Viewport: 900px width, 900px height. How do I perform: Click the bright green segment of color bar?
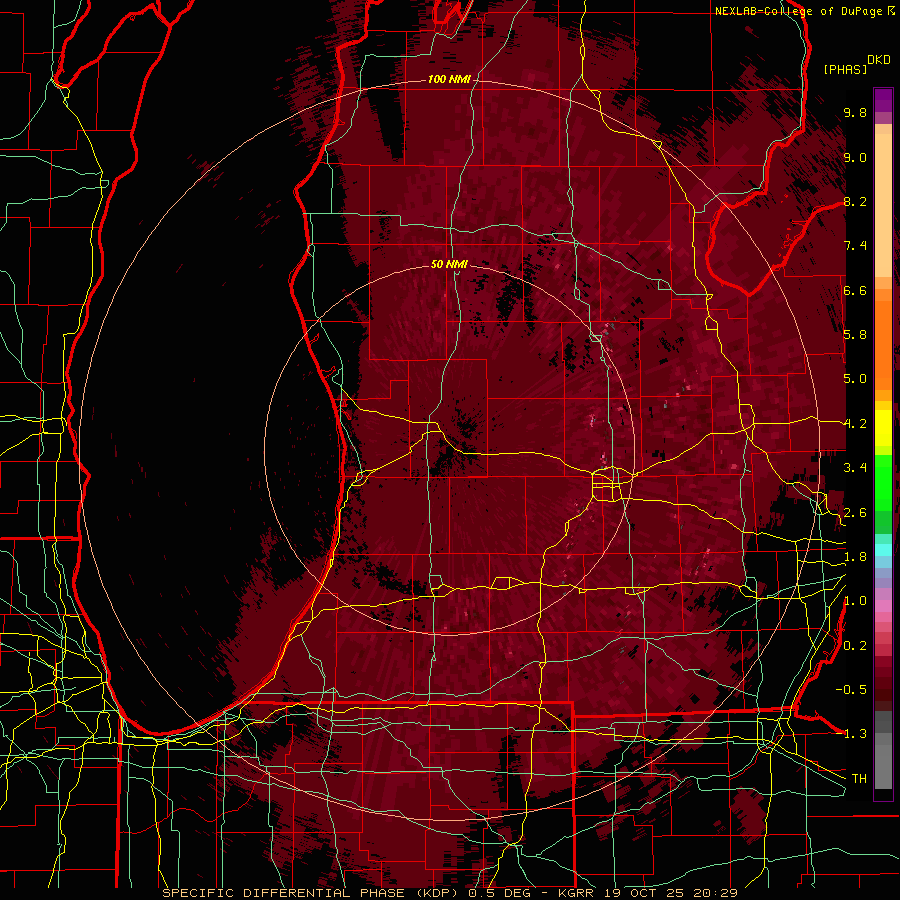883,481
